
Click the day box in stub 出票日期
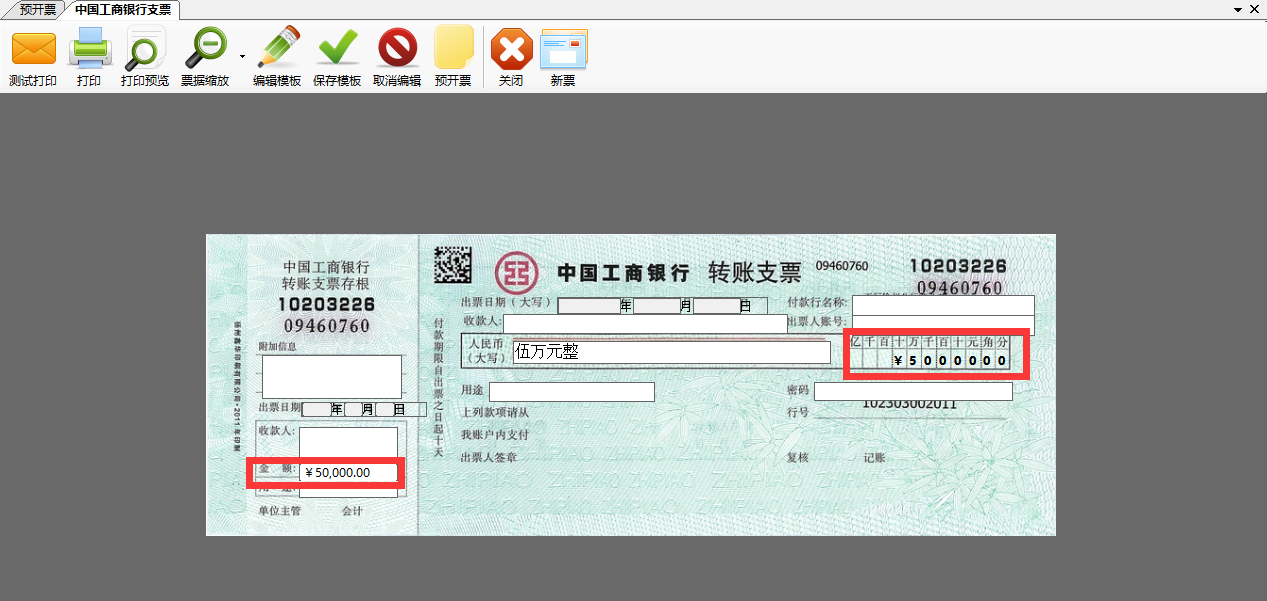(384, 409)
